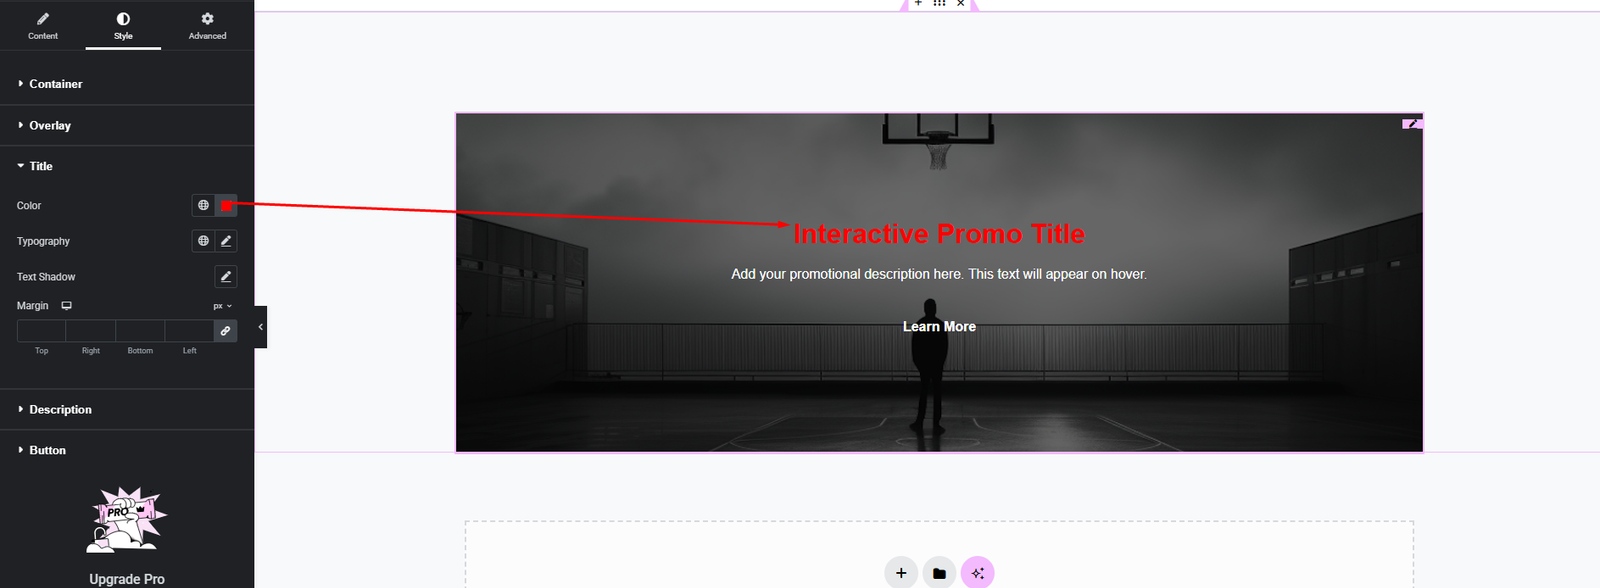
Task: Click the red Title color swatch
Action: (227, 206)
